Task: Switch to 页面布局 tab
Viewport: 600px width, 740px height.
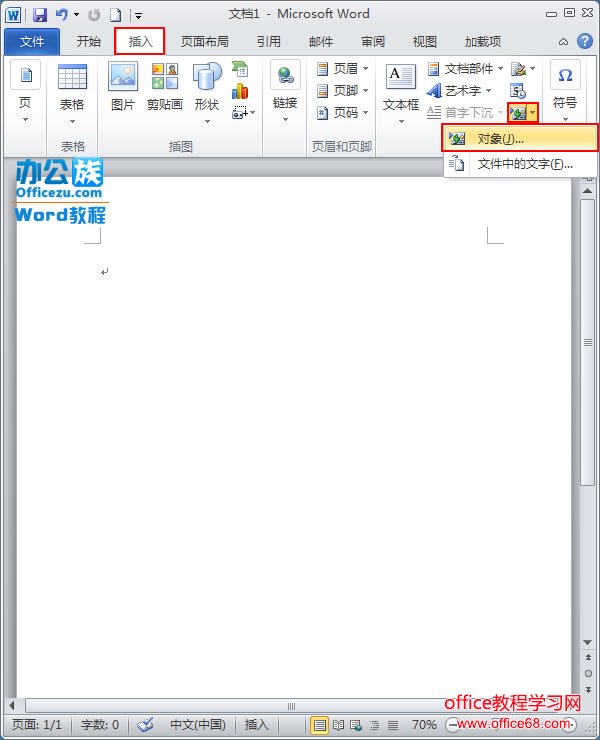Action: 205,42
